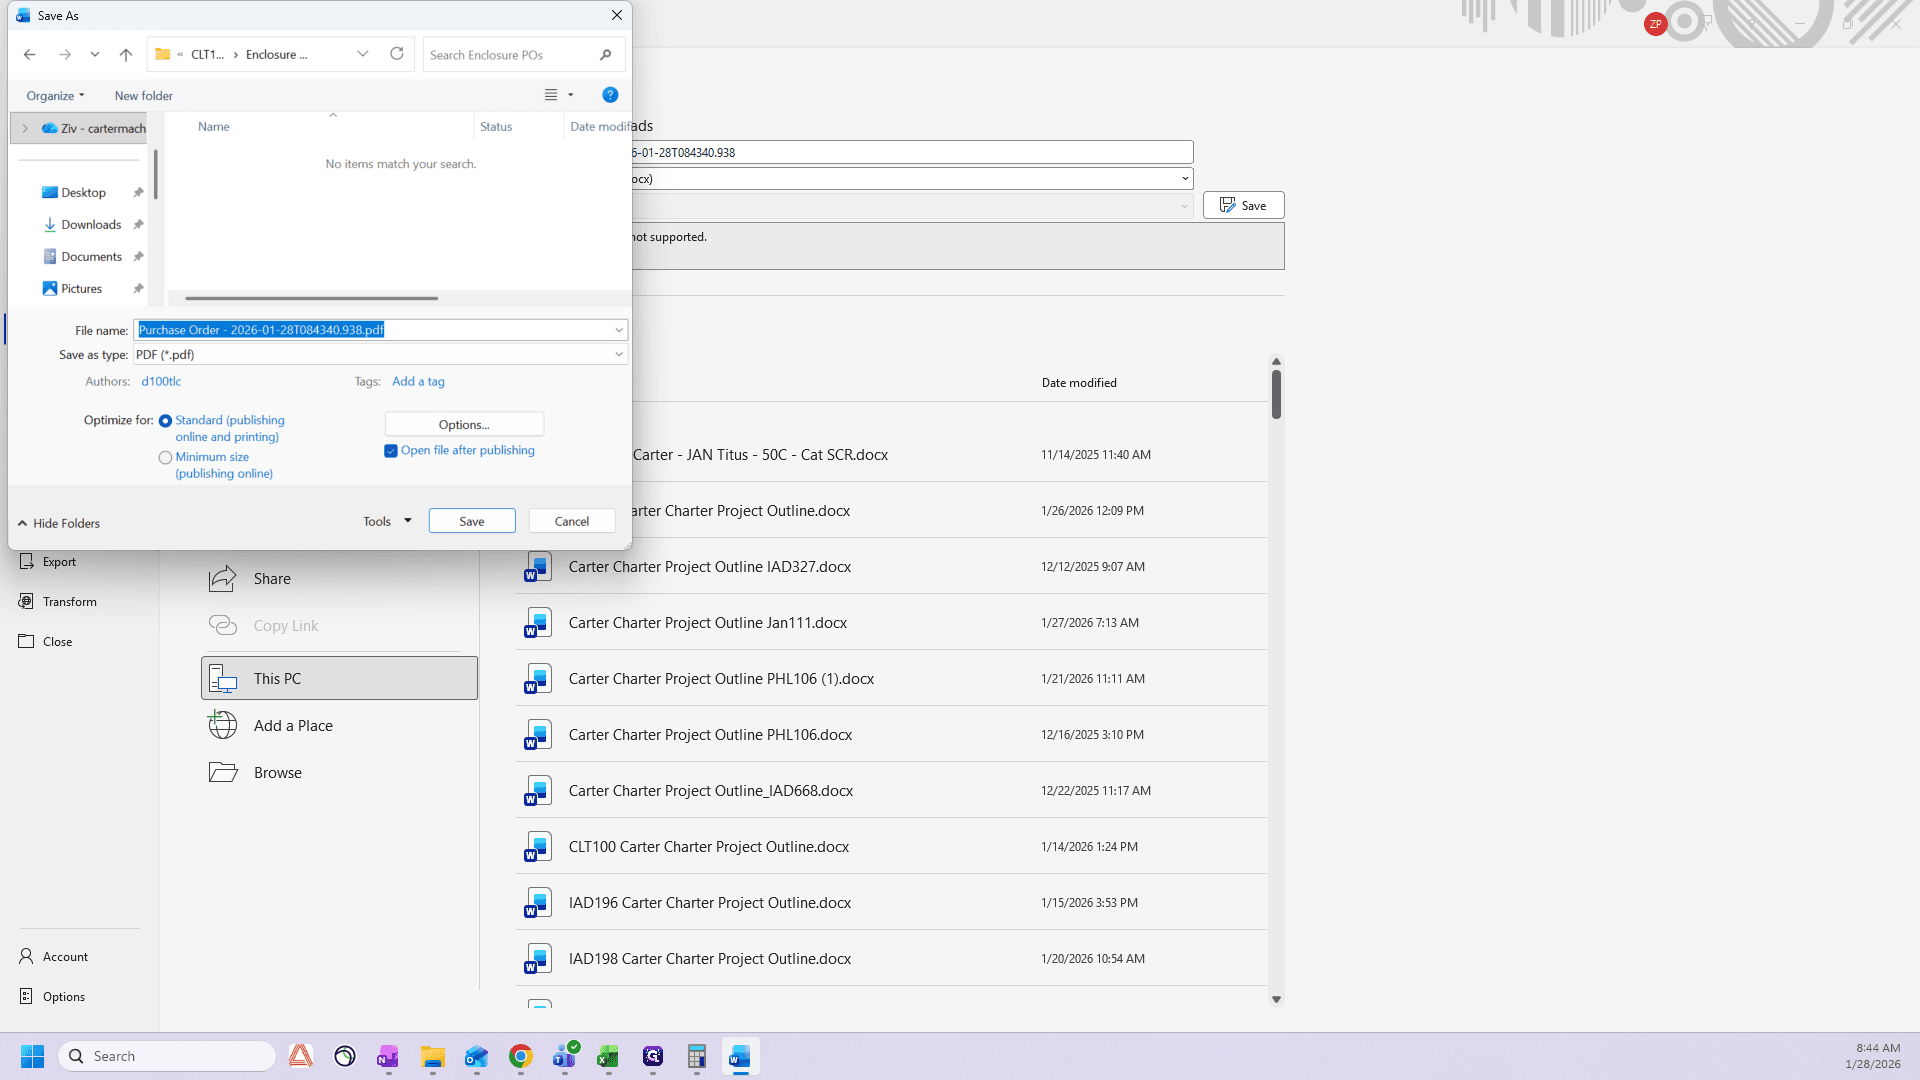
Task: Open the recent locations dropdown arrow
Action: pos(95,55)
